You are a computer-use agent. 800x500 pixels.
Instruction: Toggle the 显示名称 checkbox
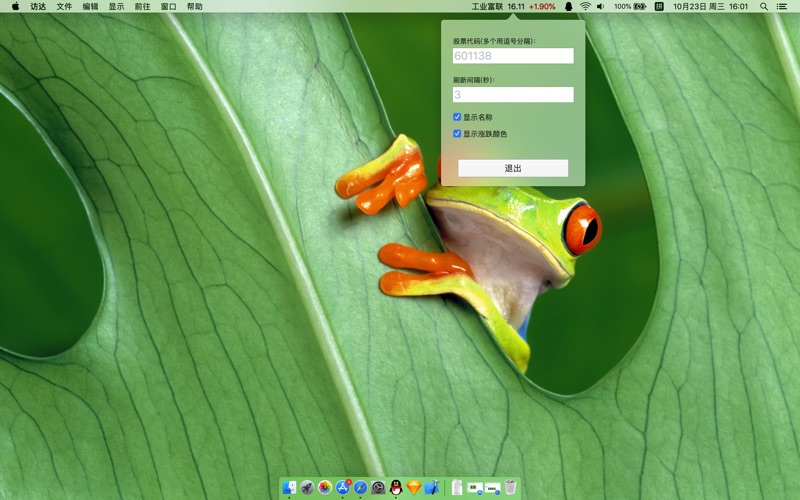[457, 117]
